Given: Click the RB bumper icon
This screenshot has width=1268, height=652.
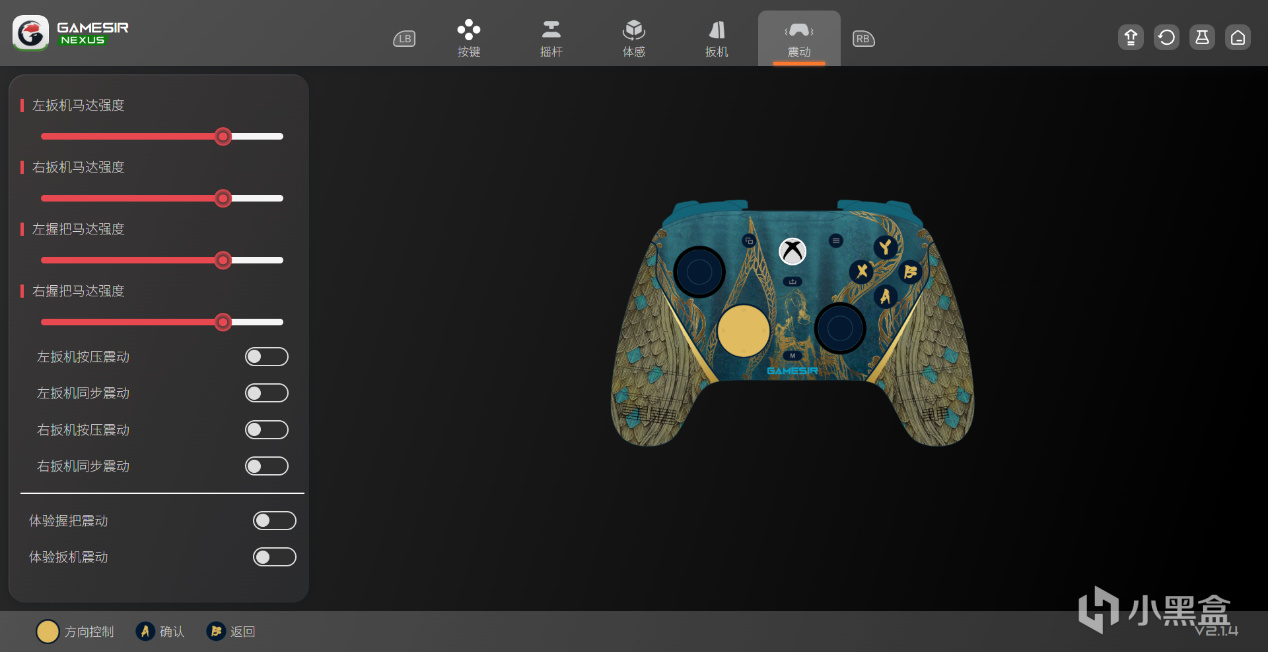Looking at the screenshot, I should pyautogui.click(x=863, y=39).
